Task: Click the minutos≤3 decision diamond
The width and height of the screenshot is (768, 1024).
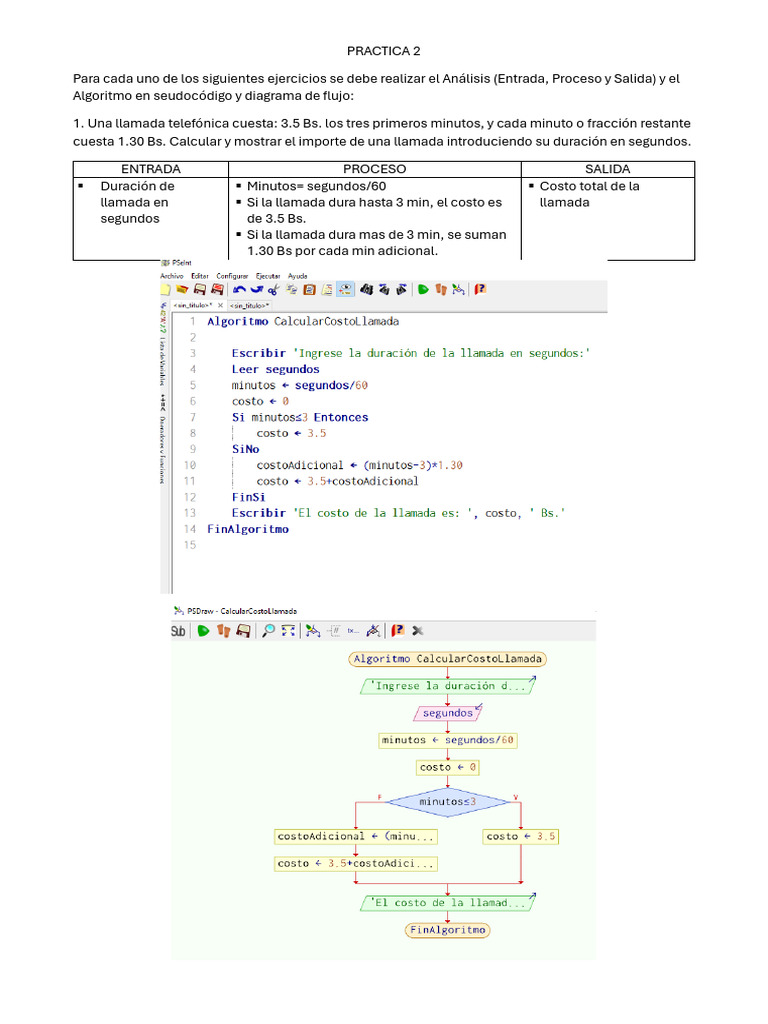Action: click(x=447, y=802)
